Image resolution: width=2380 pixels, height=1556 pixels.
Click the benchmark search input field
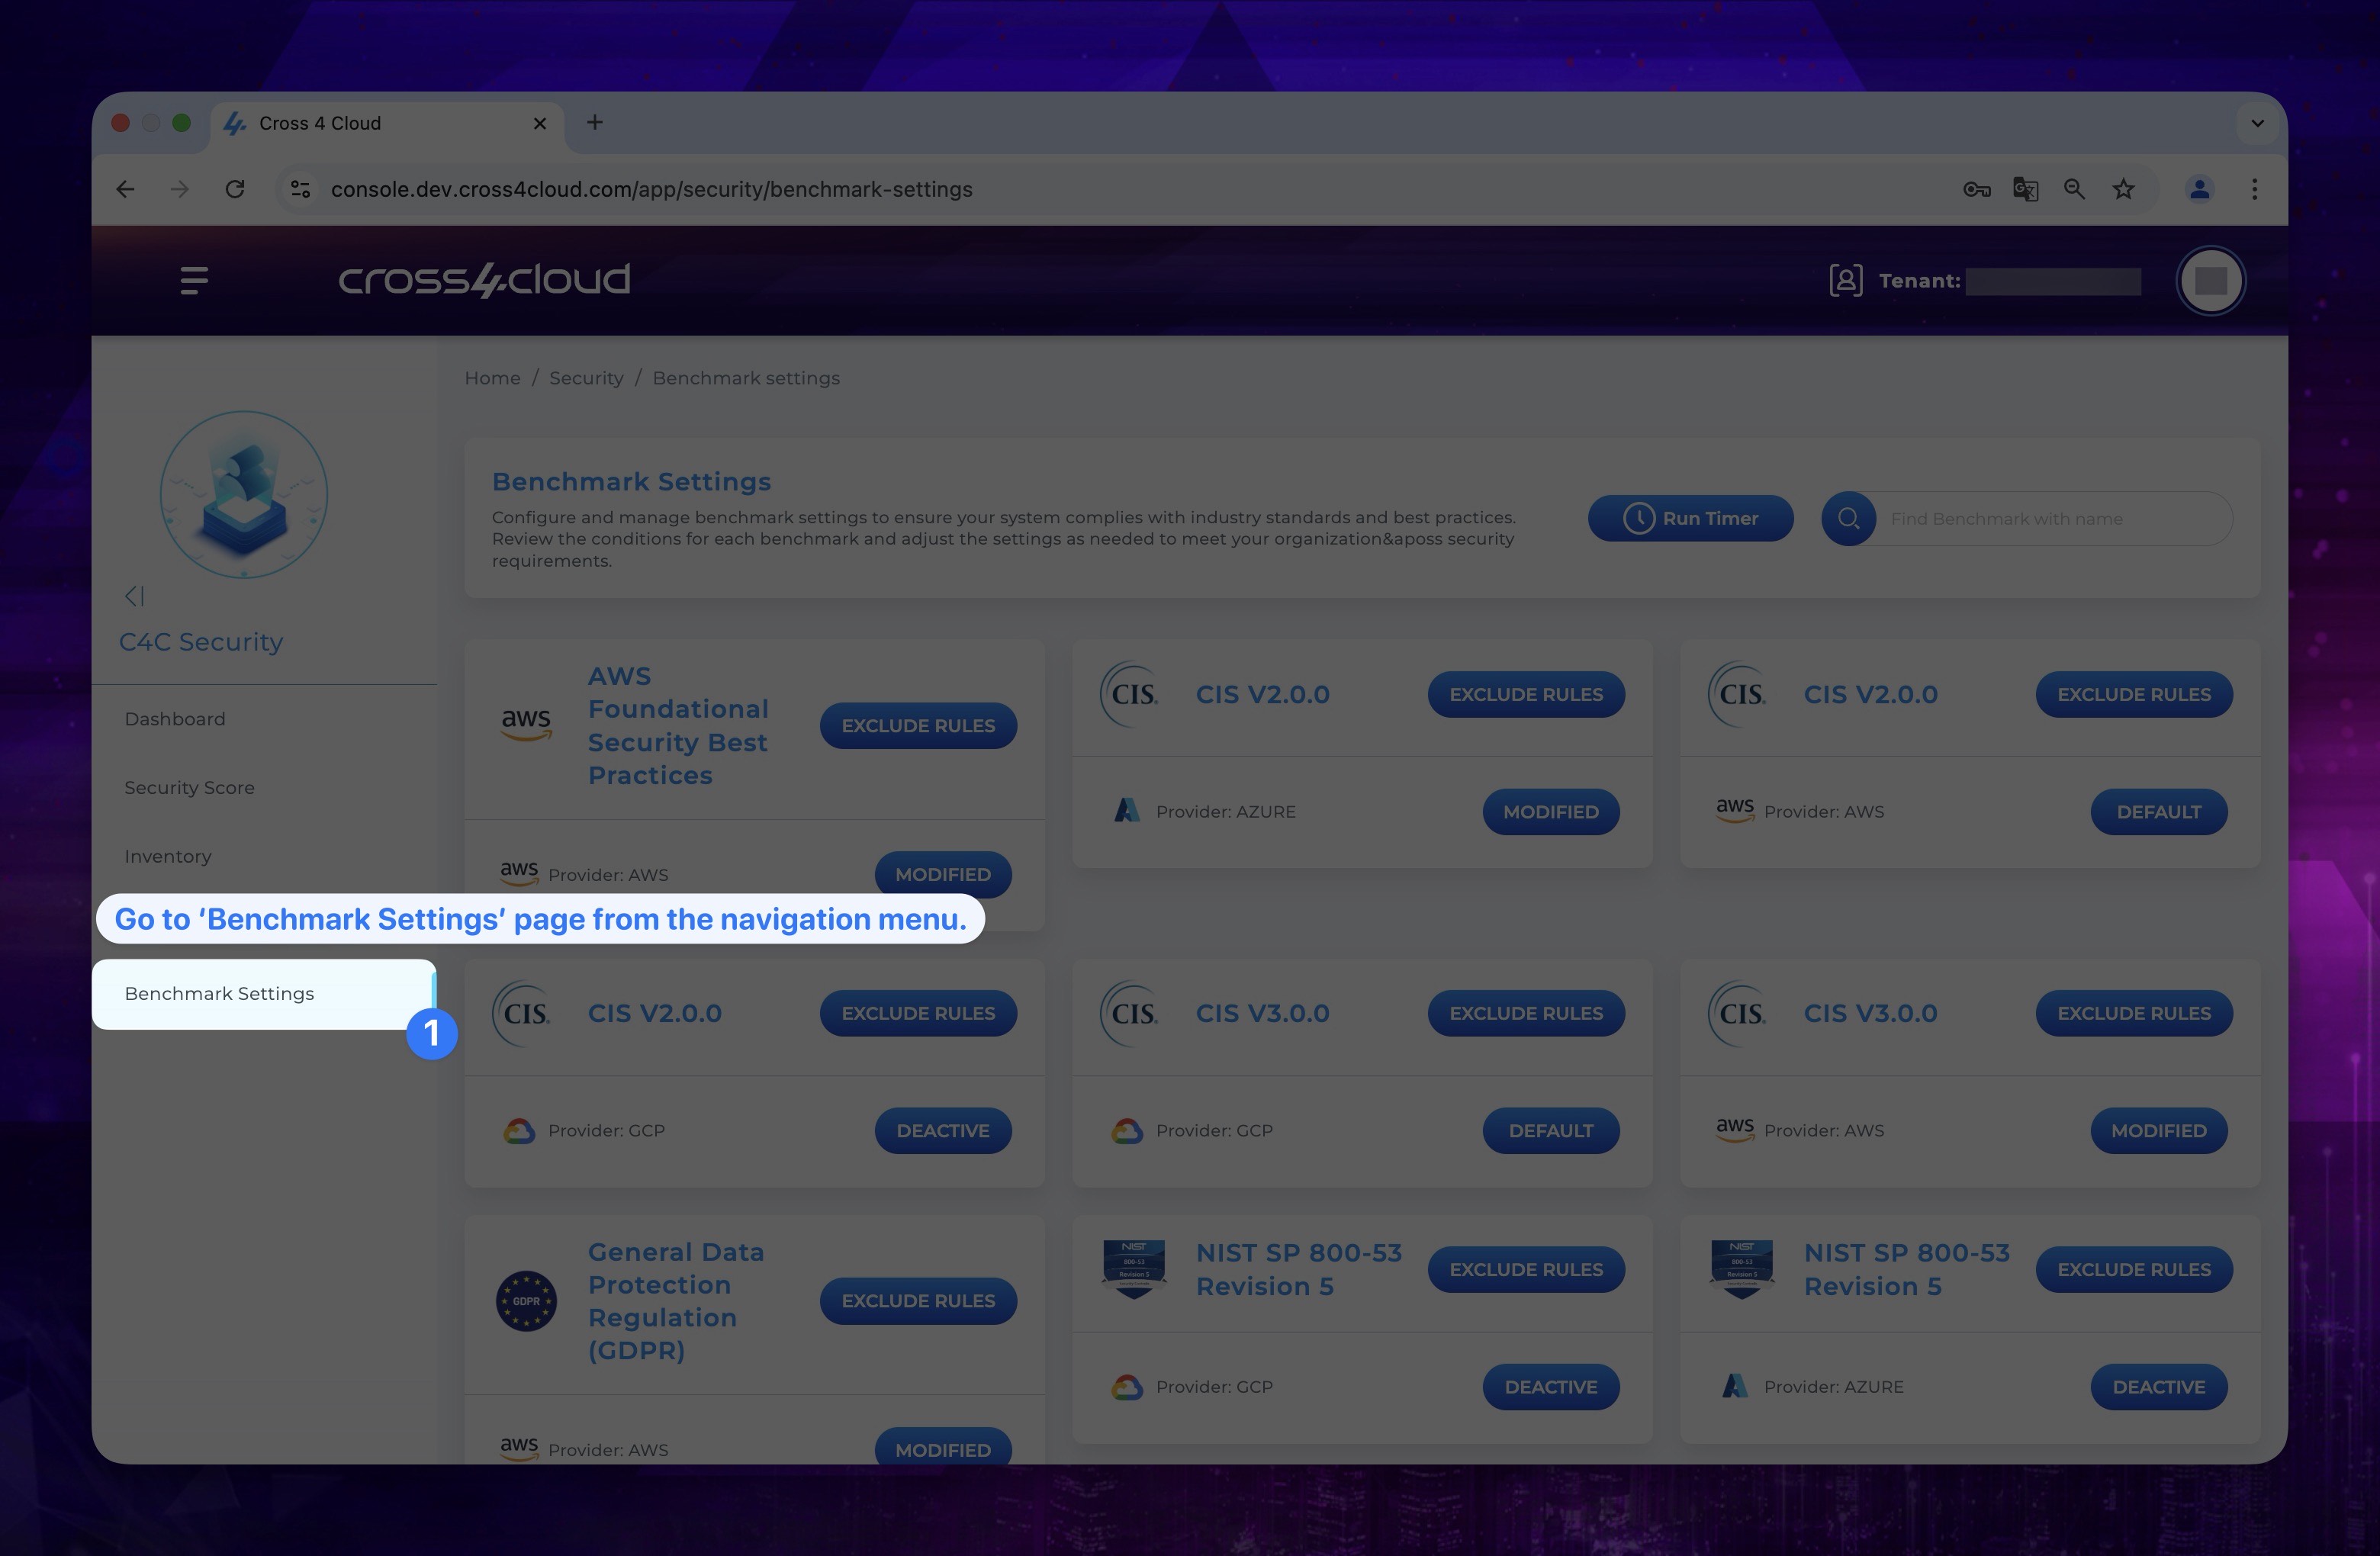tap(2048, 517)
